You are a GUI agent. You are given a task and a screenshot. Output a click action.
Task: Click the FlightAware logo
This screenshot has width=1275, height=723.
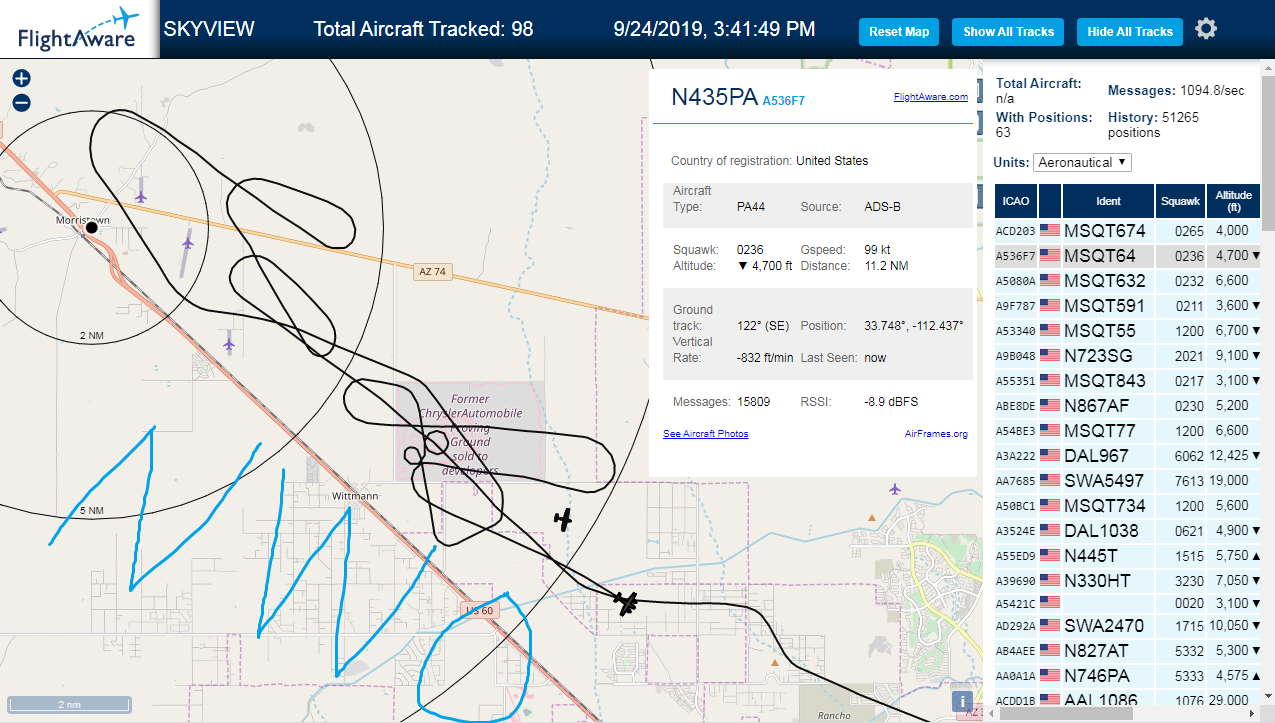coord(78,29)
